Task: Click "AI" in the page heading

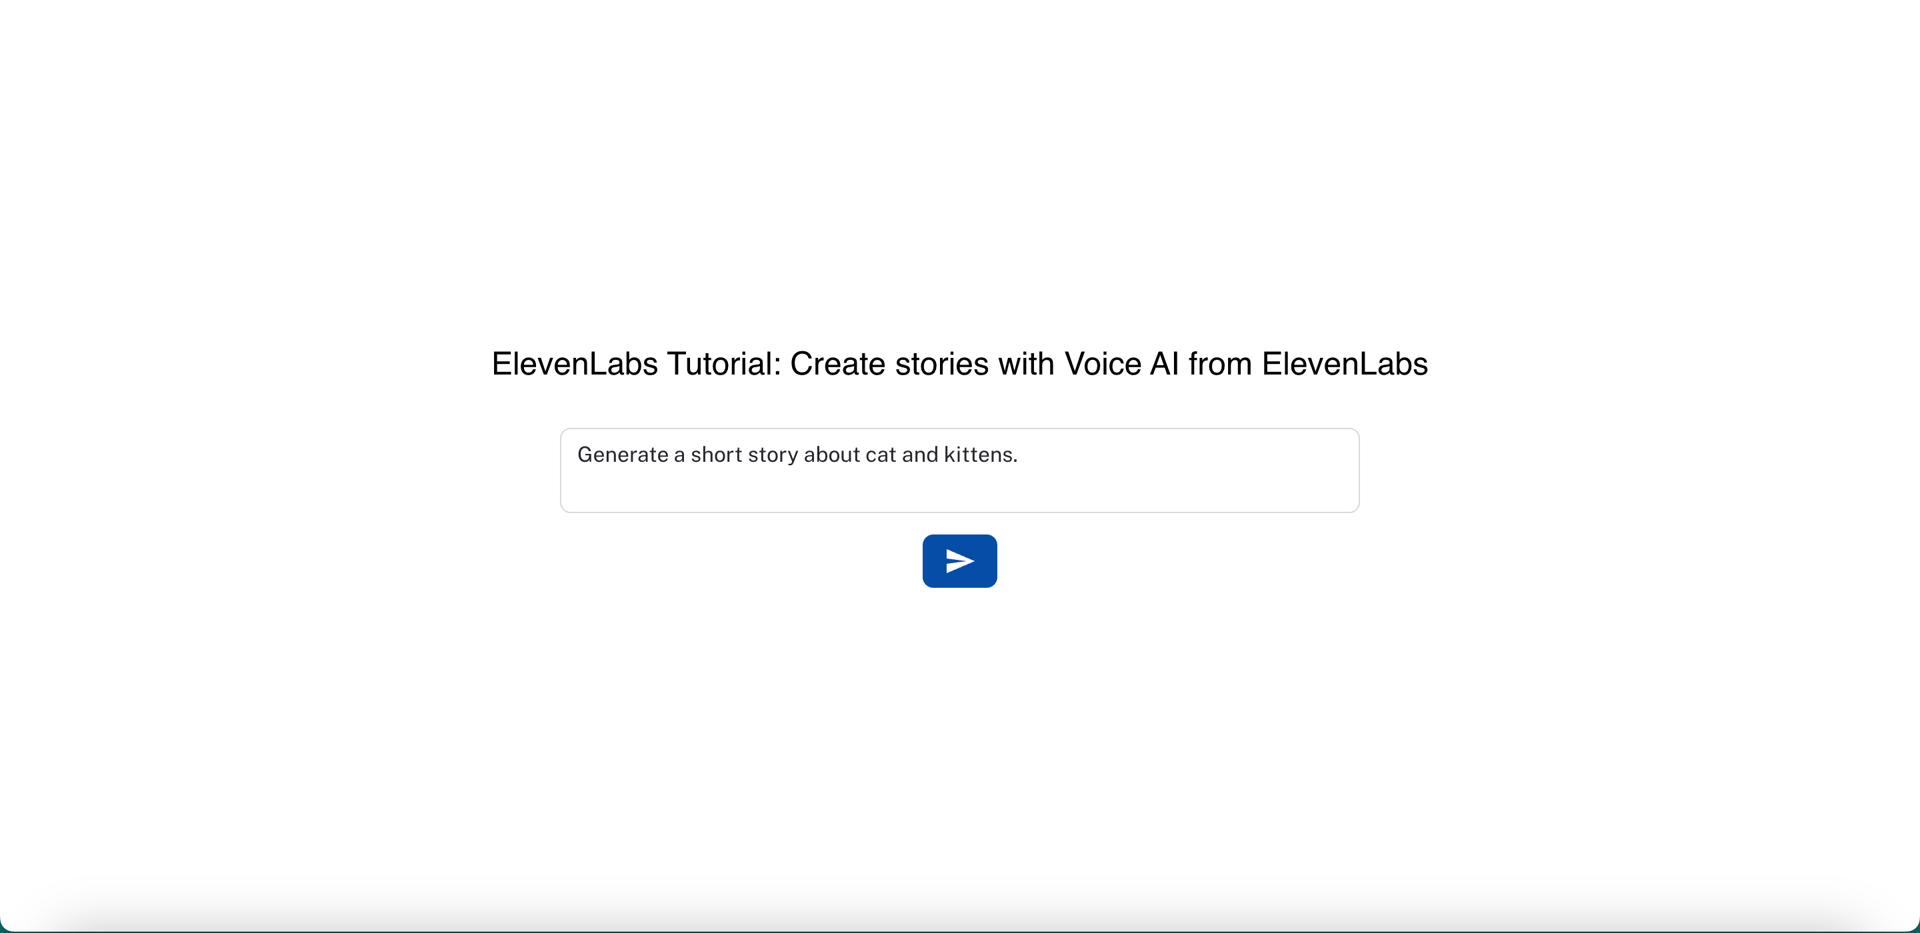Action: click(x=1164, y=364)
